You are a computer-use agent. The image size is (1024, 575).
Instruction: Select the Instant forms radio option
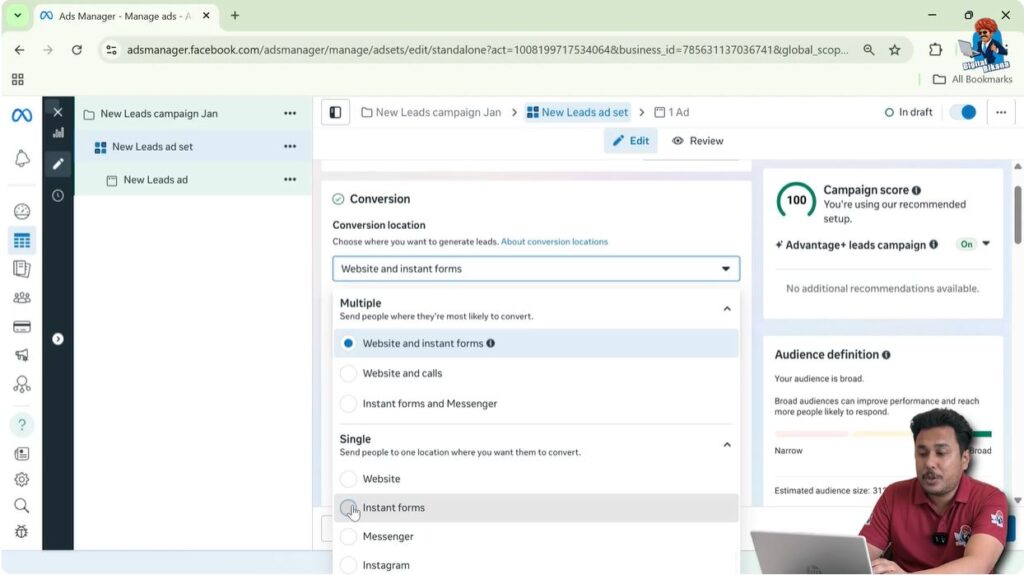click(348, 508)
